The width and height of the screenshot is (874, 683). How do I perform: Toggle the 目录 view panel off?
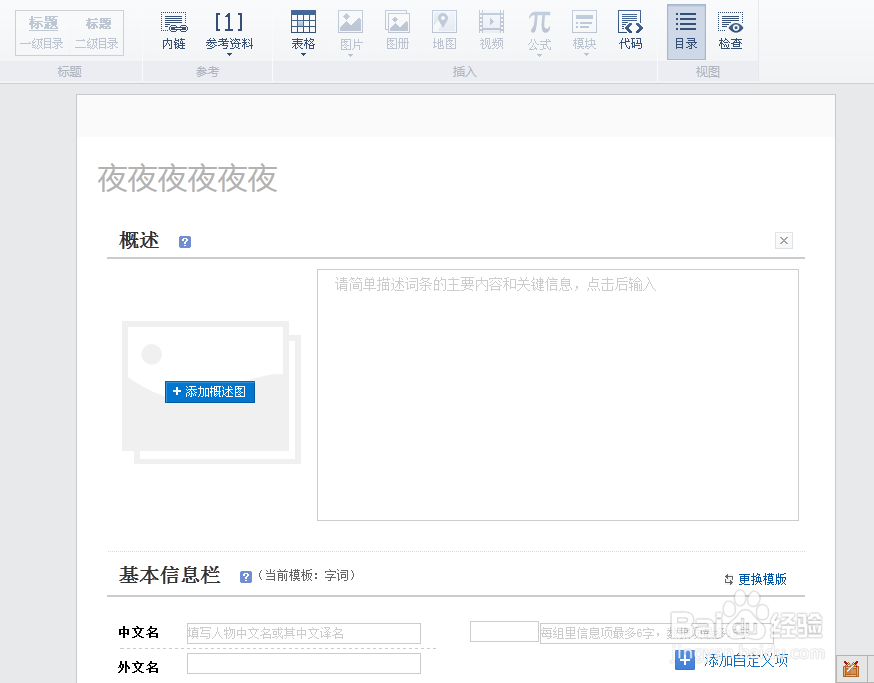point(686,30)
